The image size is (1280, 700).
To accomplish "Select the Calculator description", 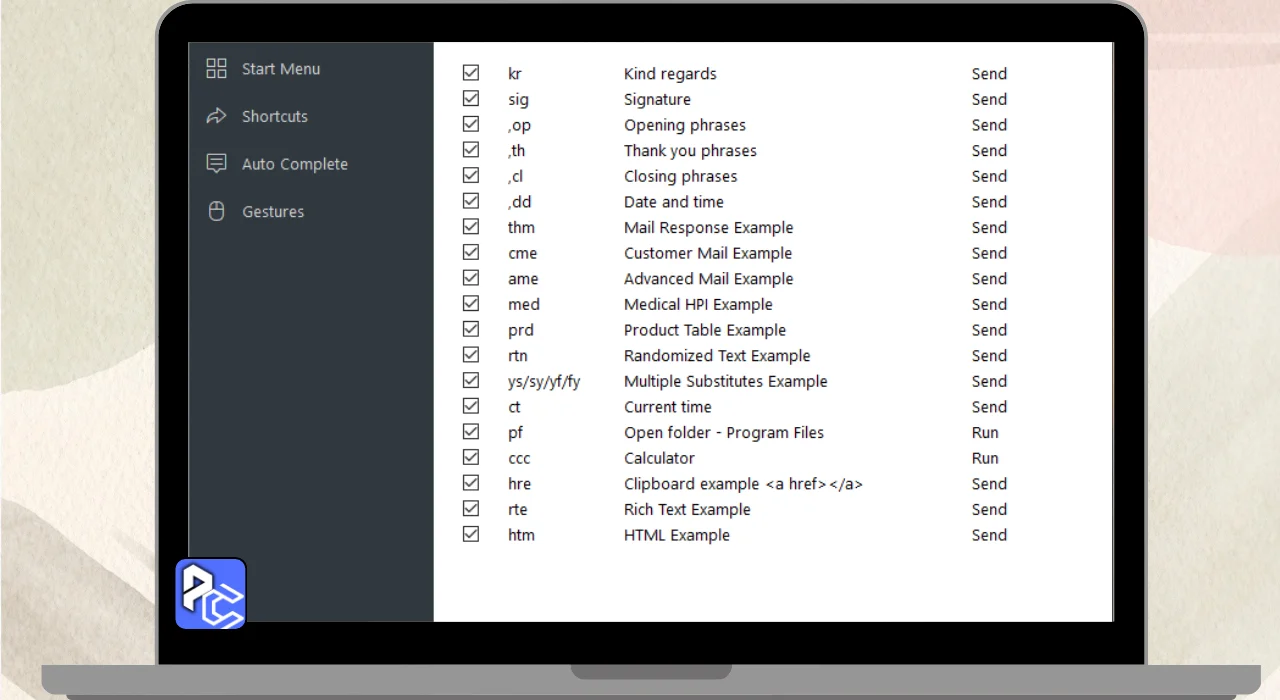I will (x=659, y=458).
